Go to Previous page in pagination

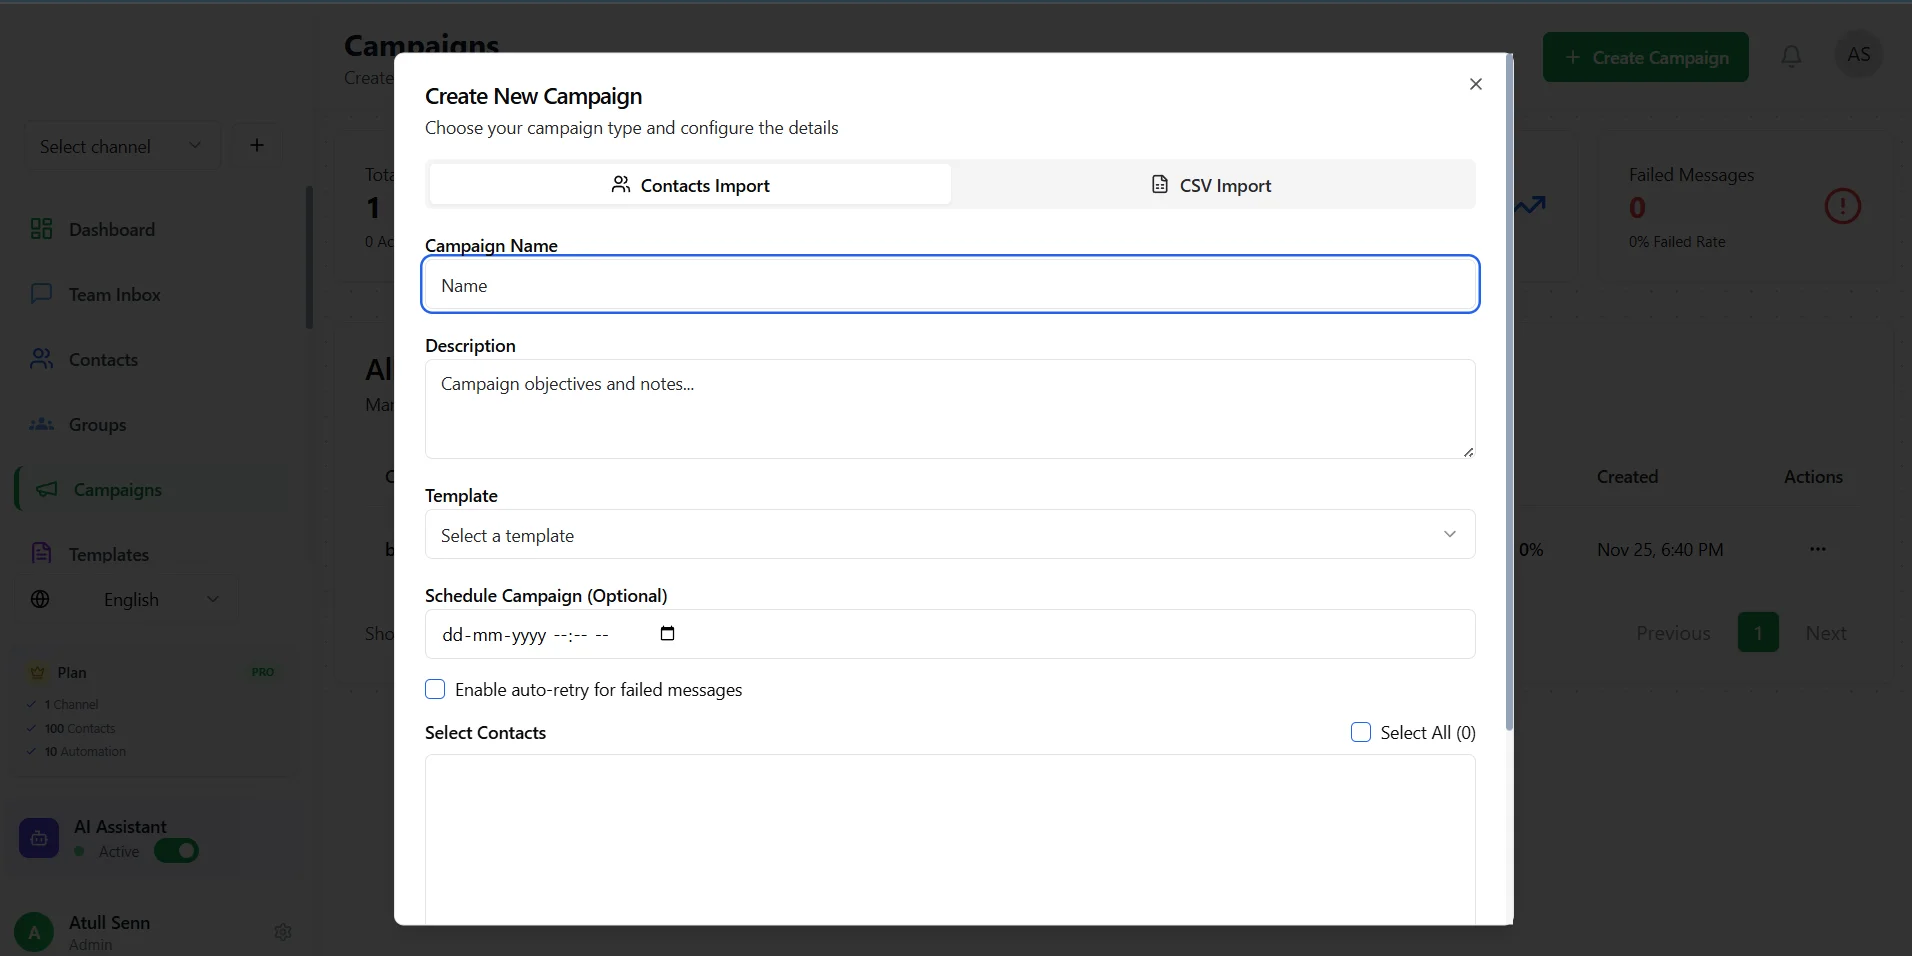coord(1673,633)
